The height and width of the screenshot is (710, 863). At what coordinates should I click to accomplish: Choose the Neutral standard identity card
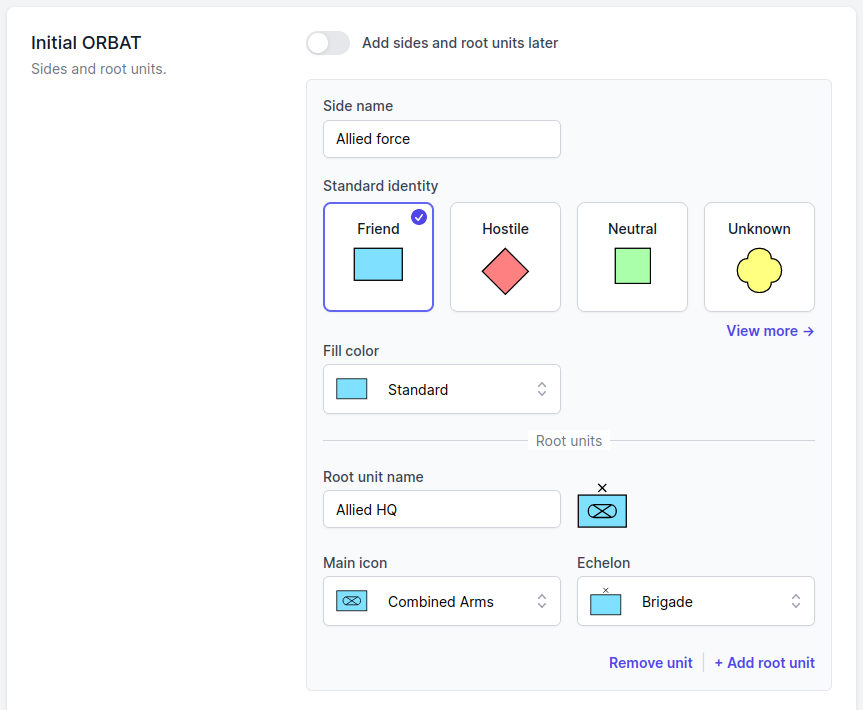(632, 257)
